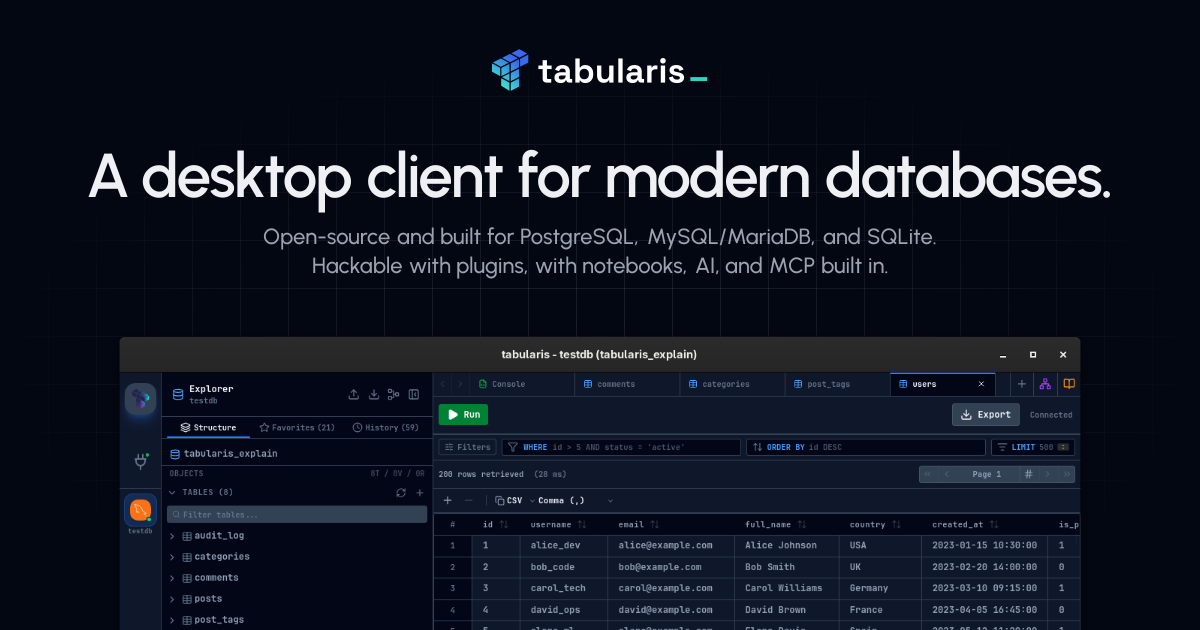
Task: Sort by the full_name column
Action: (803, 524)
